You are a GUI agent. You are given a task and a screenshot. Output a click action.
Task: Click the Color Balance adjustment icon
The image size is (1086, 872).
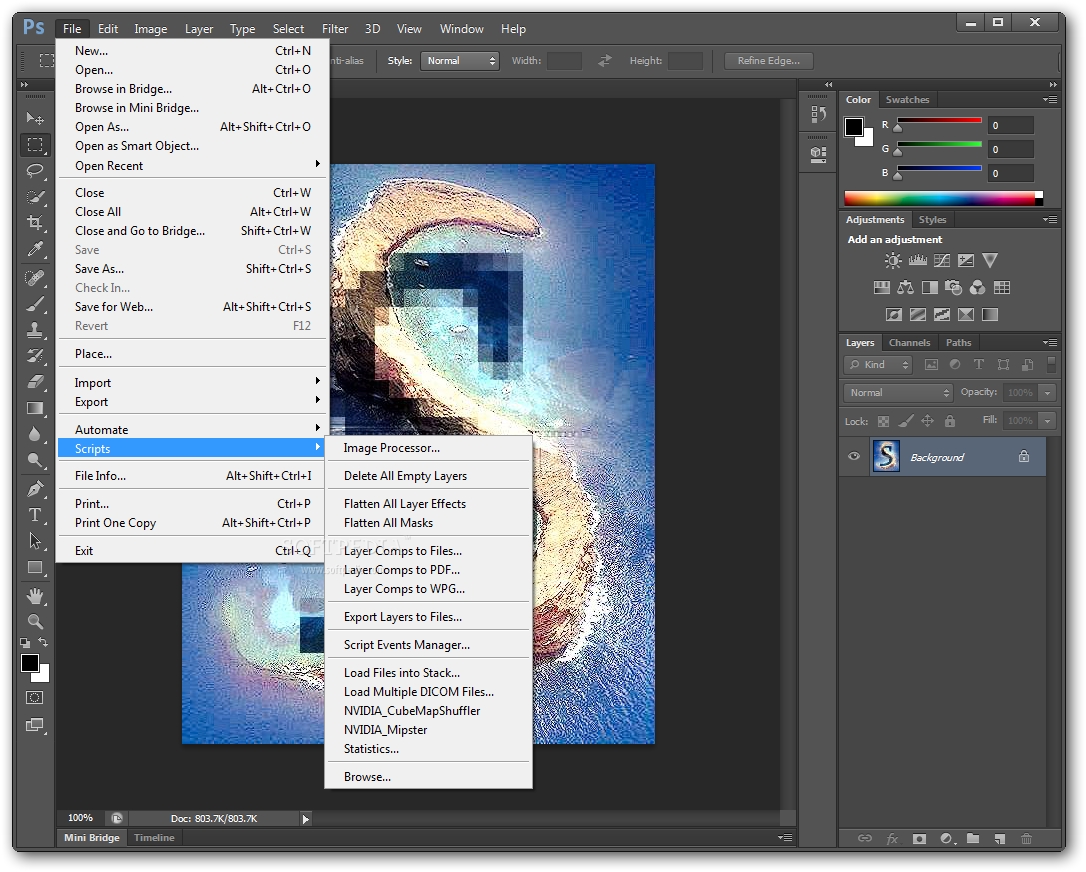click(x=905, y=288)
